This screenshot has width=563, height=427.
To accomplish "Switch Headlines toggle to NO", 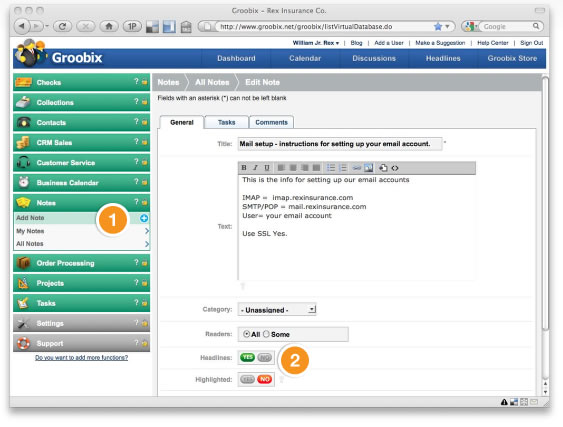I will [265, 357].
